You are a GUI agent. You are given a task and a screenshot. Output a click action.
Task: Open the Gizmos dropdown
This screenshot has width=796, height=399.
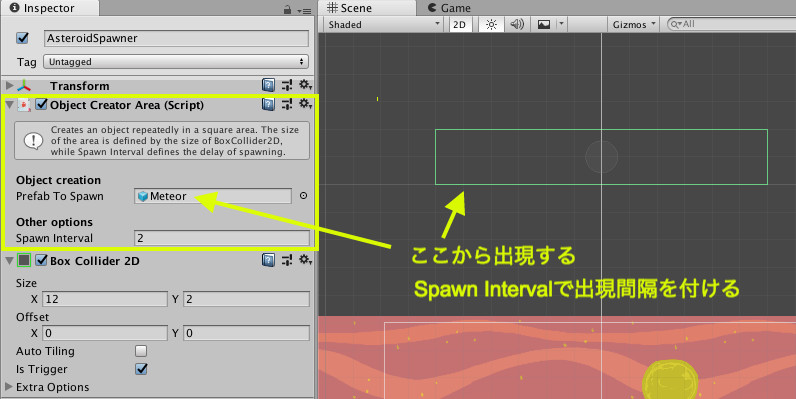633,24
